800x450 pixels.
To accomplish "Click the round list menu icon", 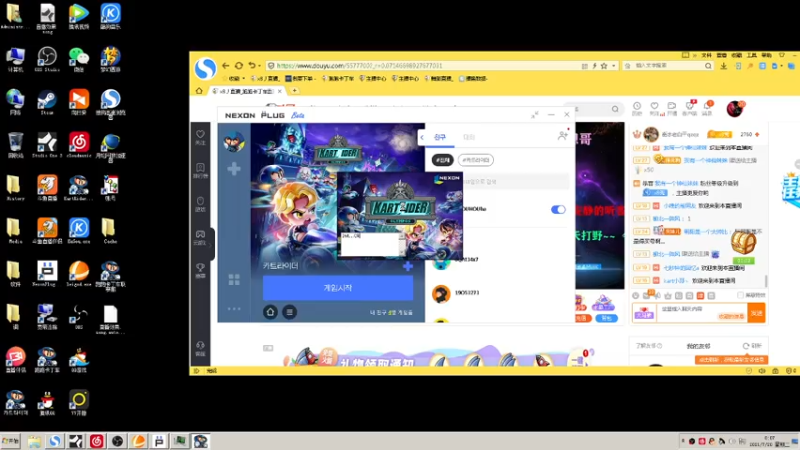I will pos(289,312).
